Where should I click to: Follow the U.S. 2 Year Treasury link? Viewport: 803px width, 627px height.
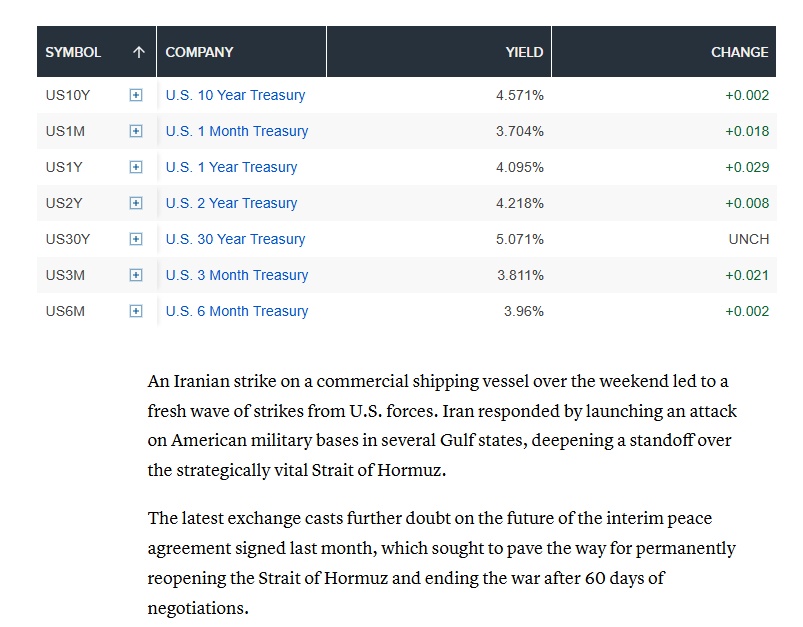click(x=231, y=203)
